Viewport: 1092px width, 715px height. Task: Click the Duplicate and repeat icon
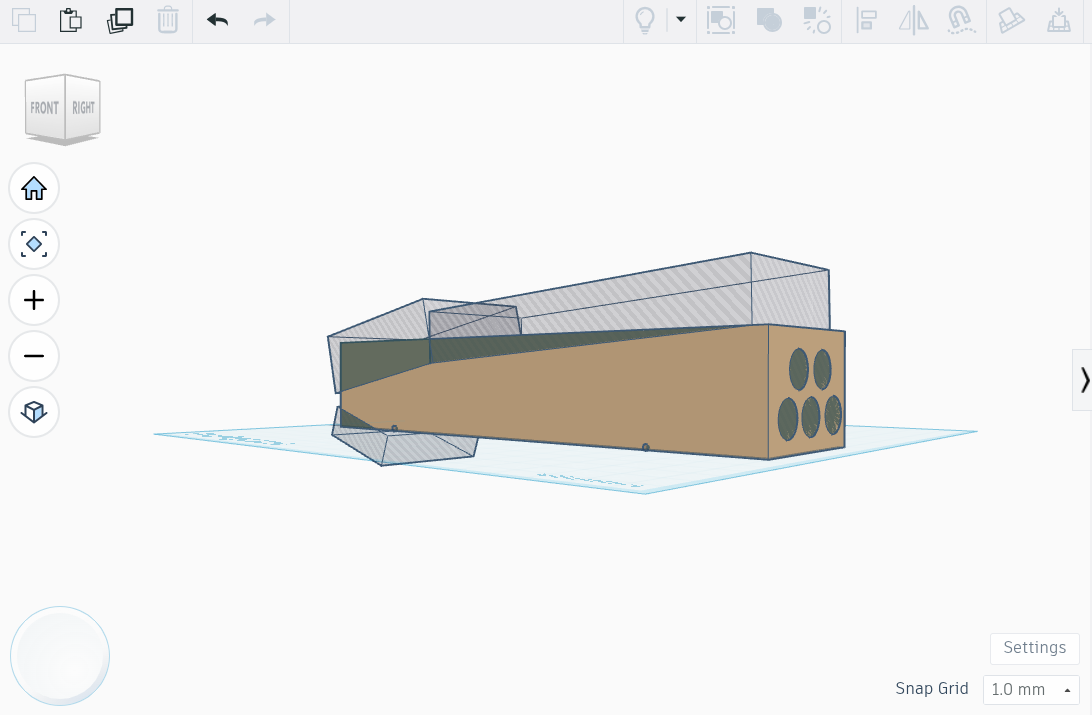(120, 20)
